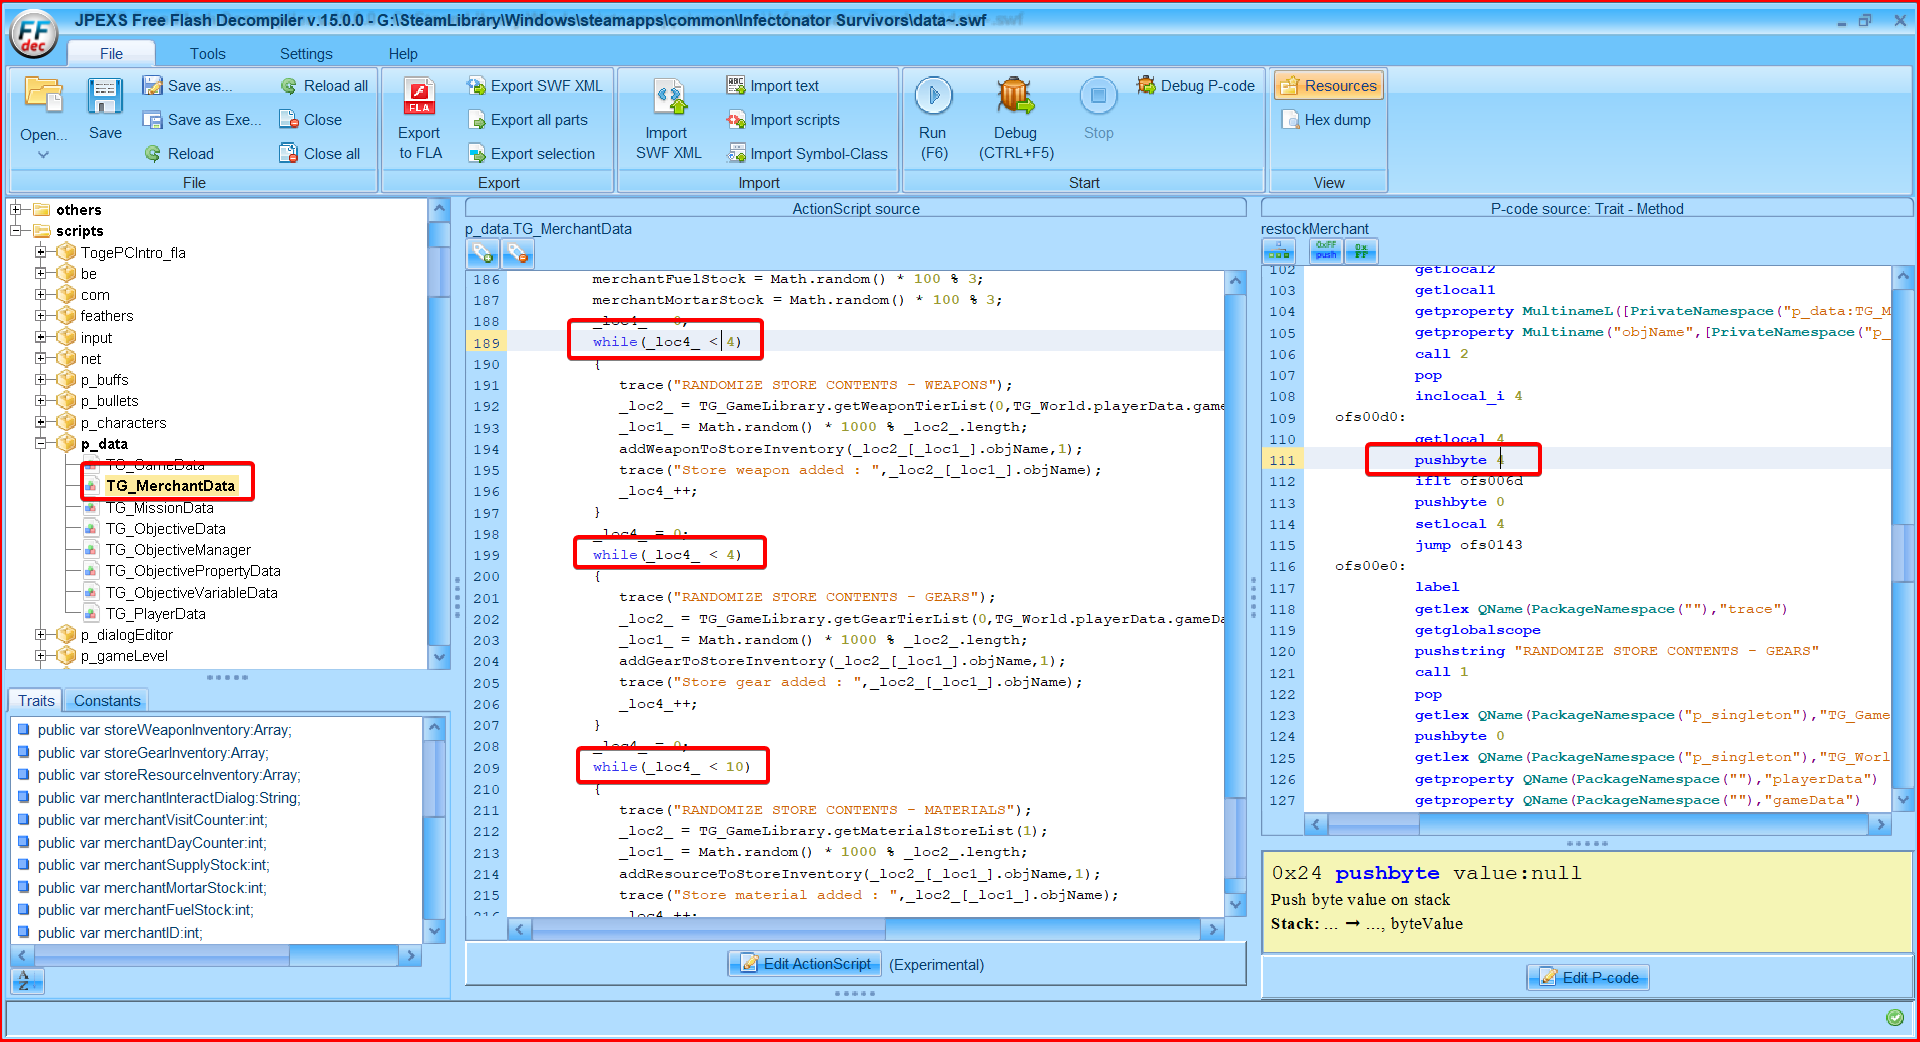Select Save as Exe... option
This screenshot has width=1920, height=1042.
click(x=201, y=120)
